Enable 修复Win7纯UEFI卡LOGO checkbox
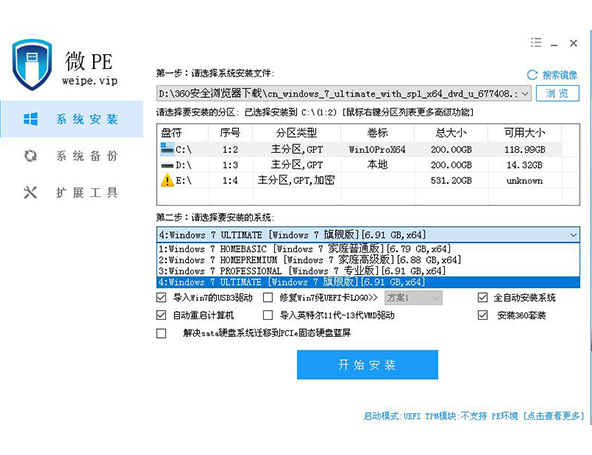592x455 pixels. pyautogui.click(x=268, y=298)
